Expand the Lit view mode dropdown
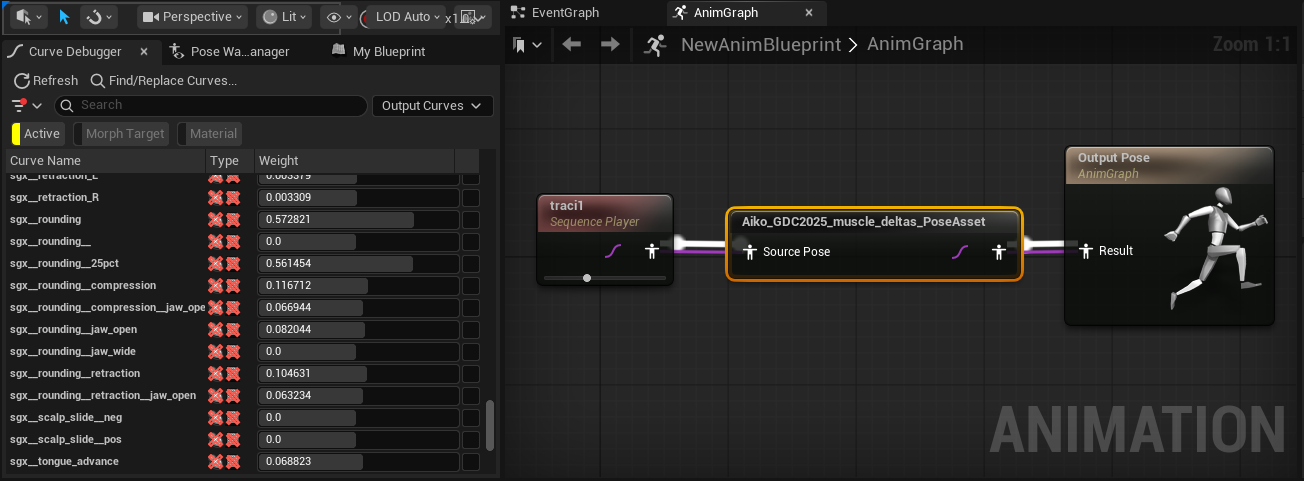This screenshot has height=481, width=1304. (x=283, y=17)
